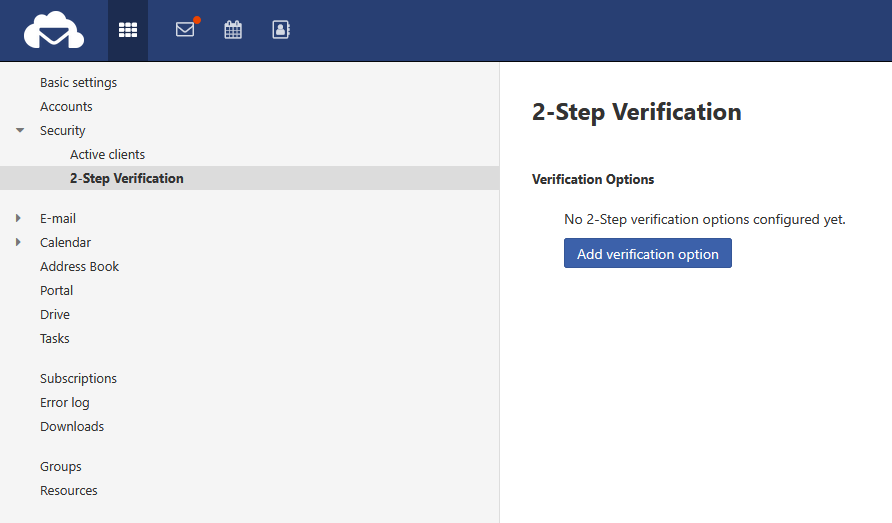Select Basic settings in sidebar
This screenshot has height=523, width=892.
pyautogui.click(x=78, y=83)
